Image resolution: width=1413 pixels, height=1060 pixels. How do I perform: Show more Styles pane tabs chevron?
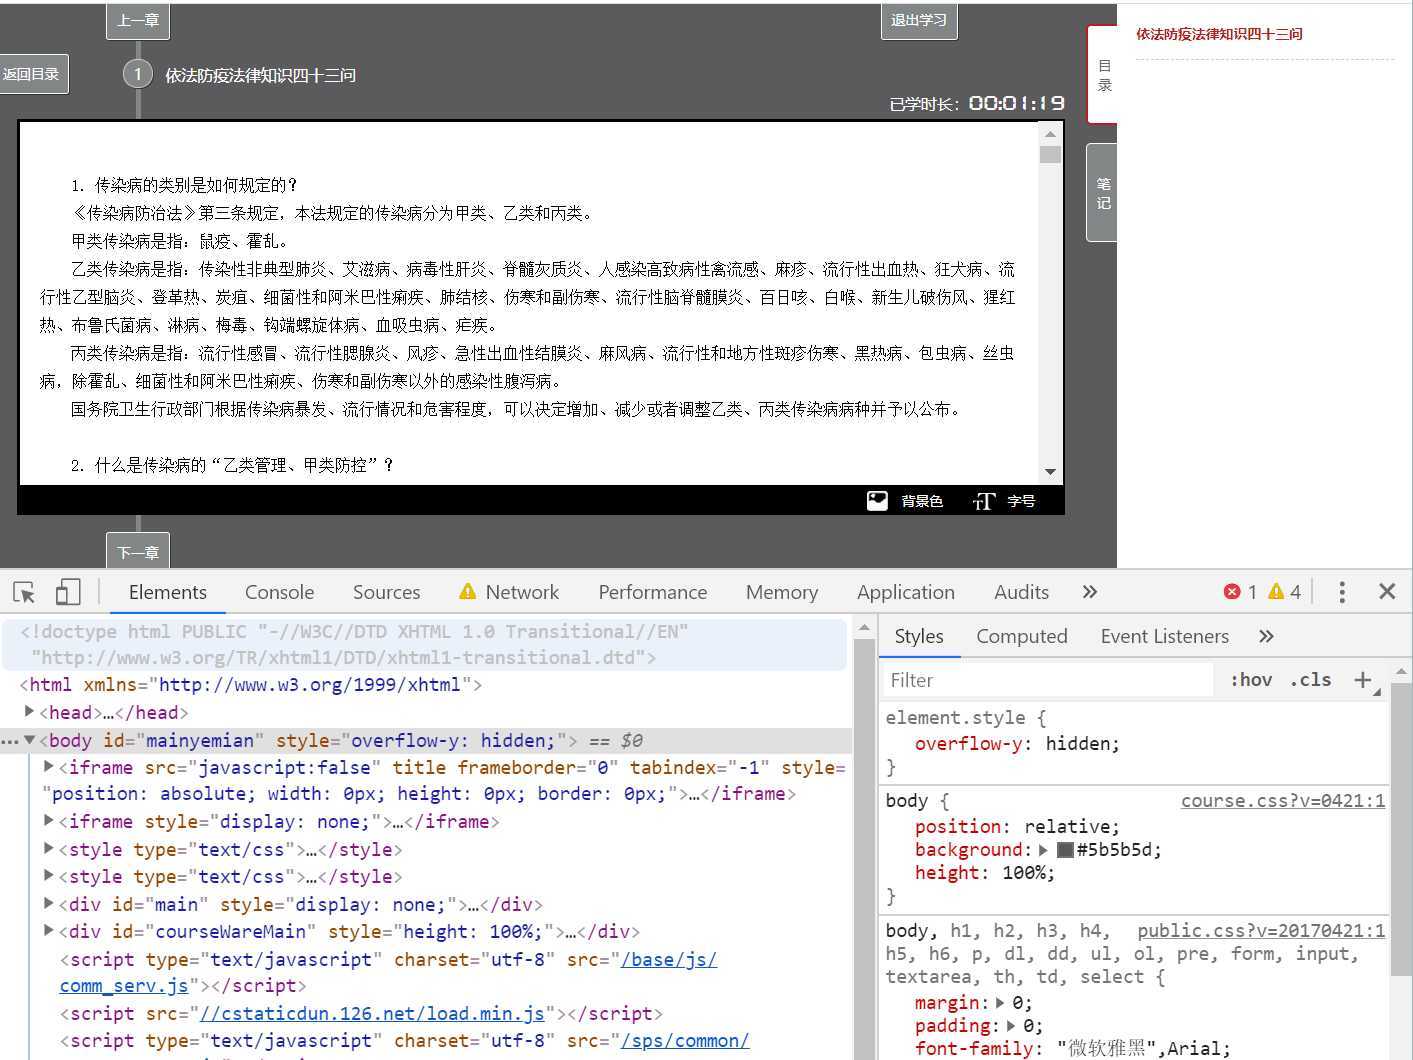click(x=1266, y=636)
